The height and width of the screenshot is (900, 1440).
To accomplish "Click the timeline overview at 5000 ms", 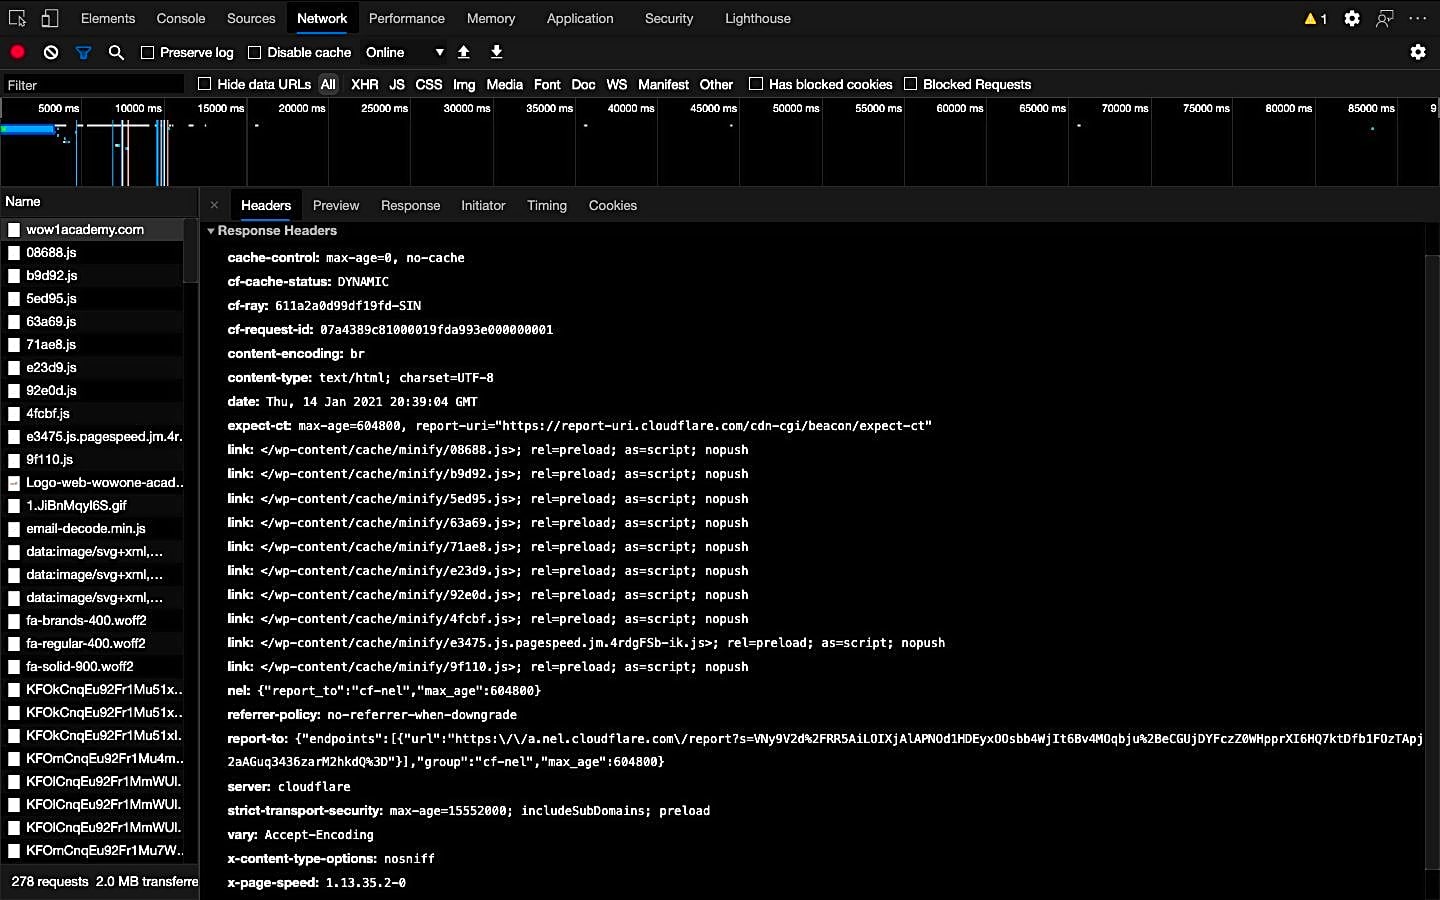I will (x=58, y=108).
